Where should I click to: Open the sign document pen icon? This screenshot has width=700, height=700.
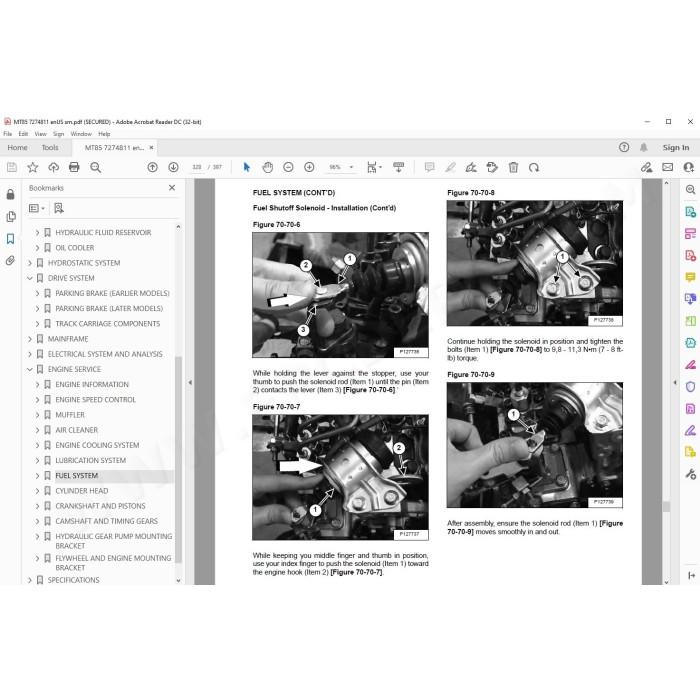tap(471, 167)
